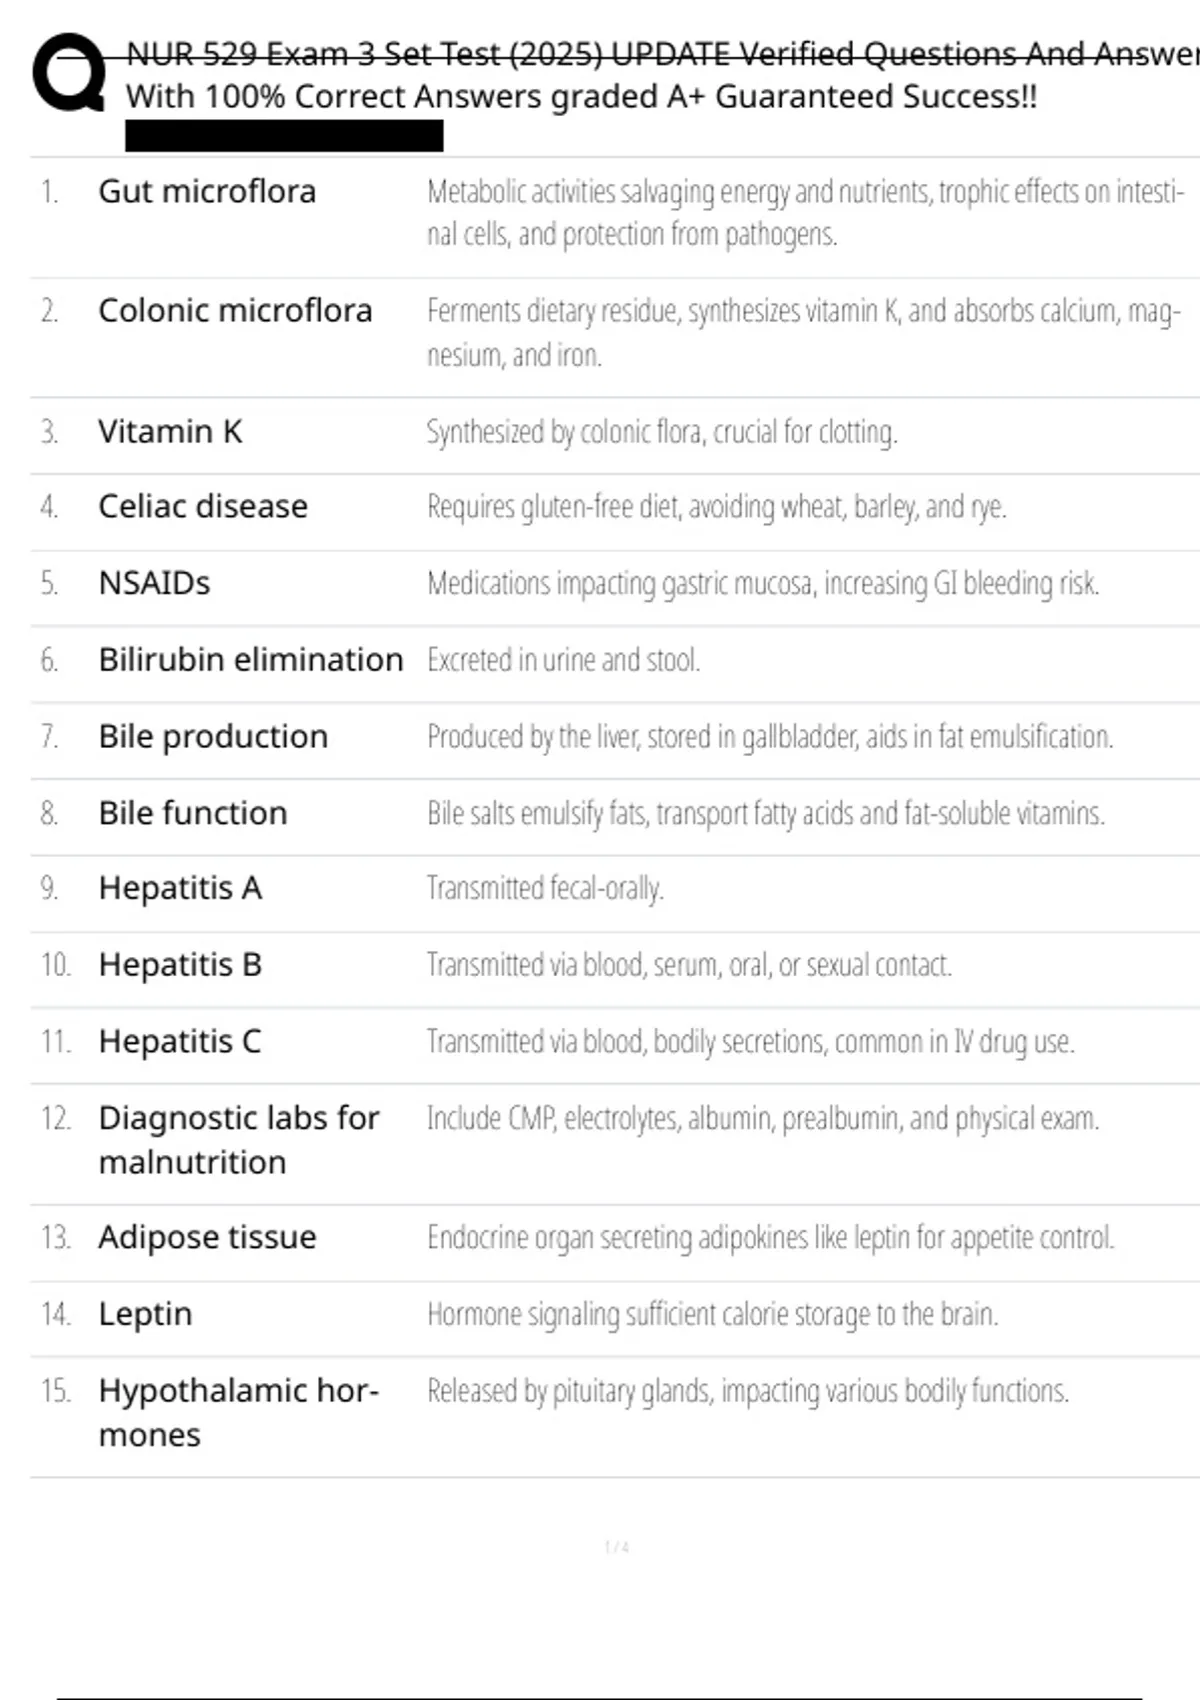Viewport: 1200px width, 1700px height.
Task: Select the Leptin term
Action: (x=145, y=1314)
